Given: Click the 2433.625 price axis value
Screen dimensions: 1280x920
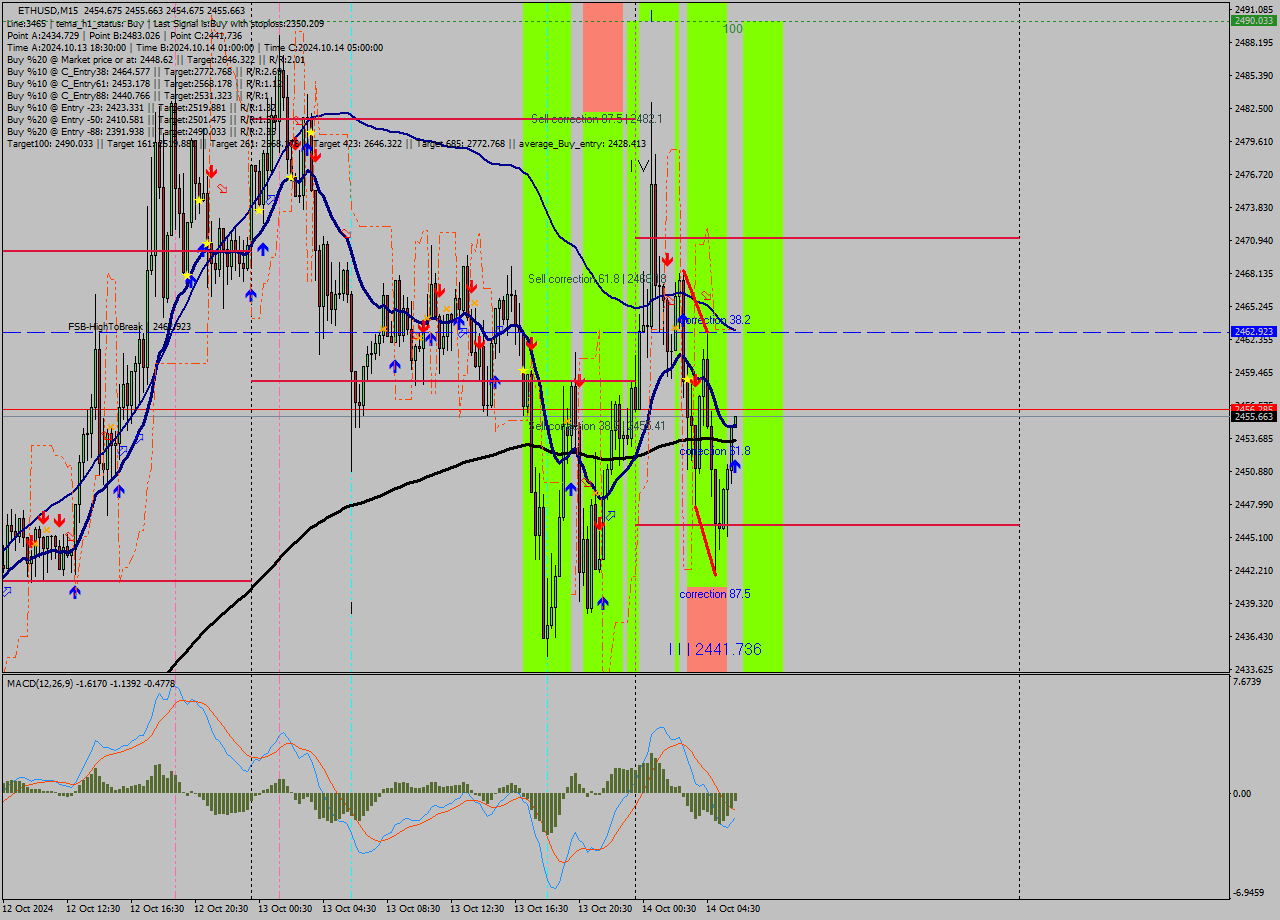Looking at the screenshot, I should (1256, 670).
